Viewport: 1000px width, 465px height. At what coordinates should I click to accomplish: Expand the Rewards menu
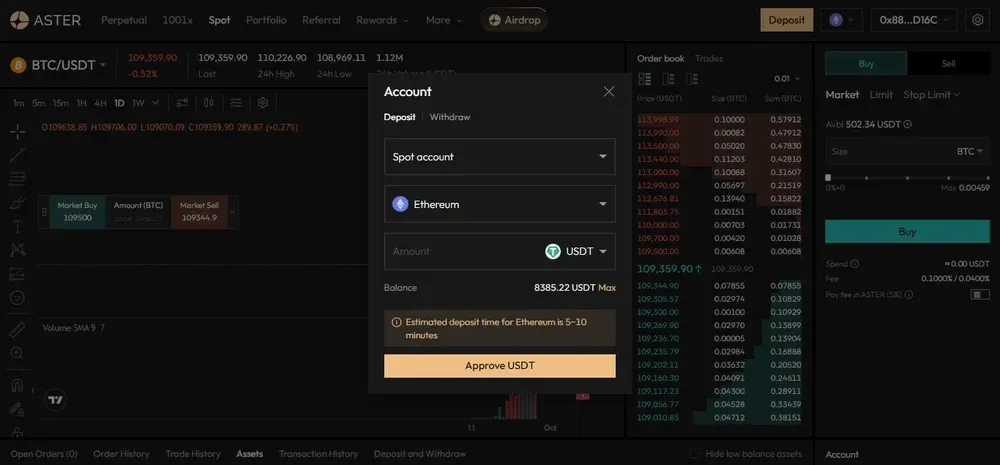point(382,20)
